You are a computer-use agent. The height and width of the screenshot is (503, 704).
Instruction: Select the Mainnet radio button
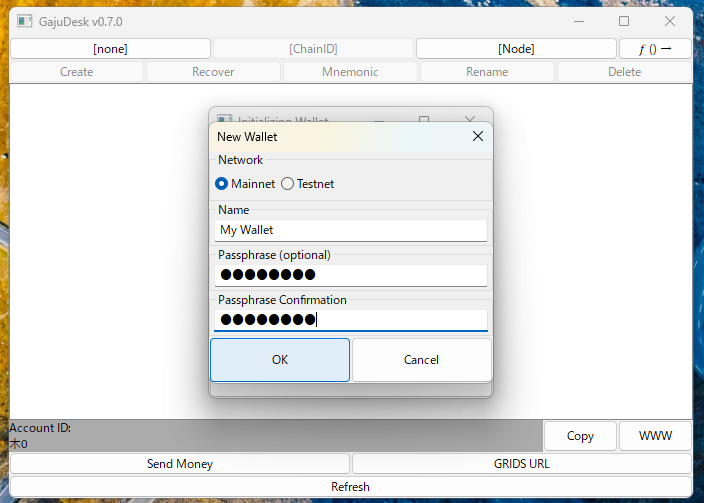222,184
